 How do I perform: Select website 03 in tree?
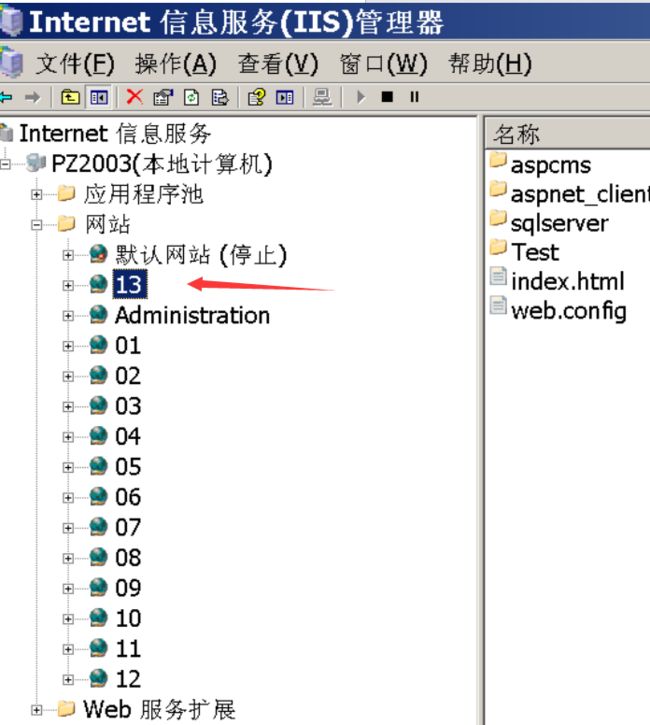pyautogui.click(x=128, y=406)
